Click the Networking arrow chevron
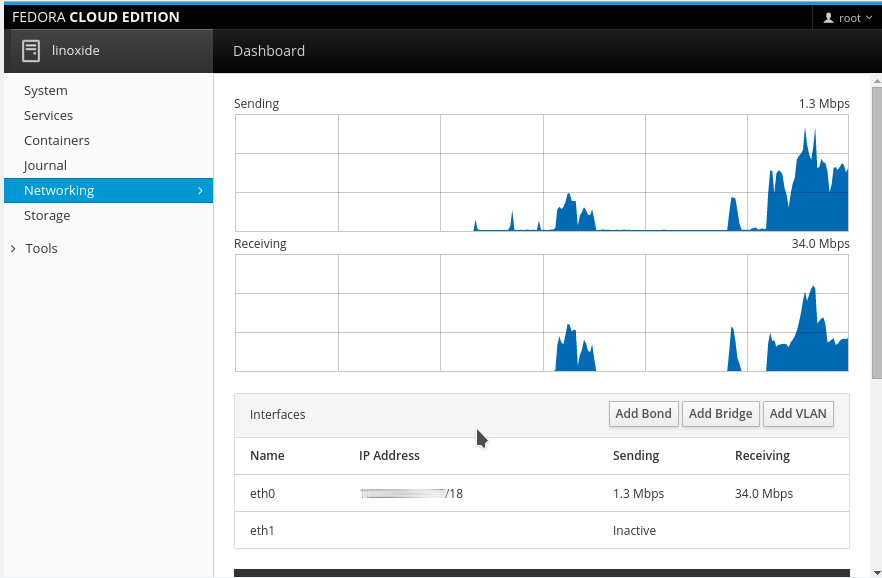This screenshot has width=882, height=578. point(200,191)
